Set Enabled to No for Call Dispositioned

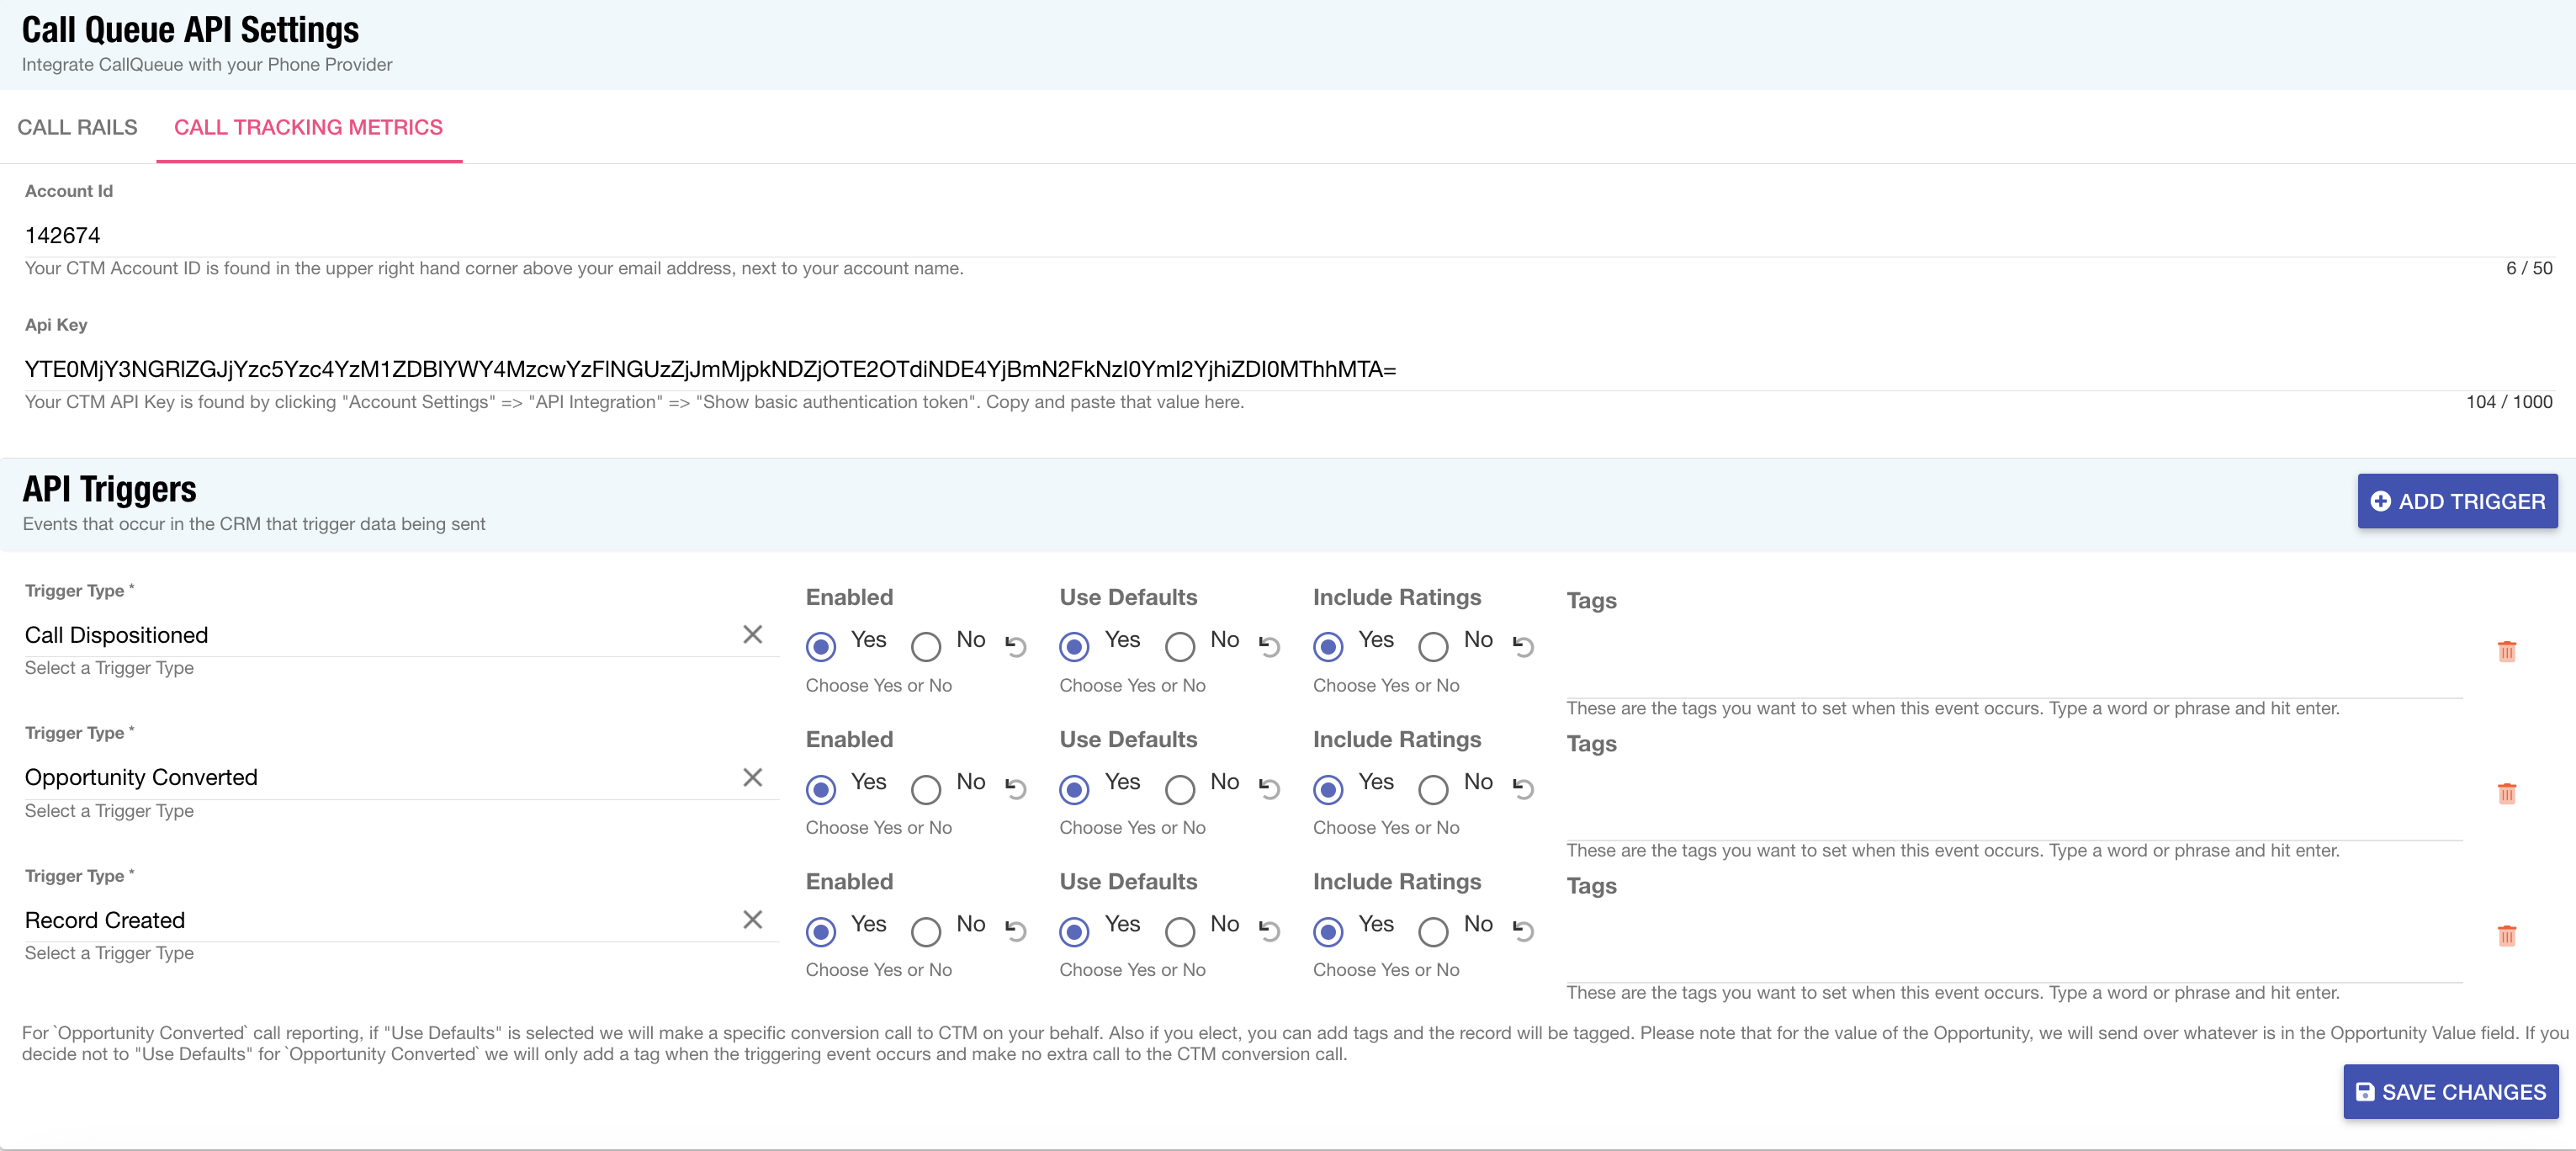point(926,647)
